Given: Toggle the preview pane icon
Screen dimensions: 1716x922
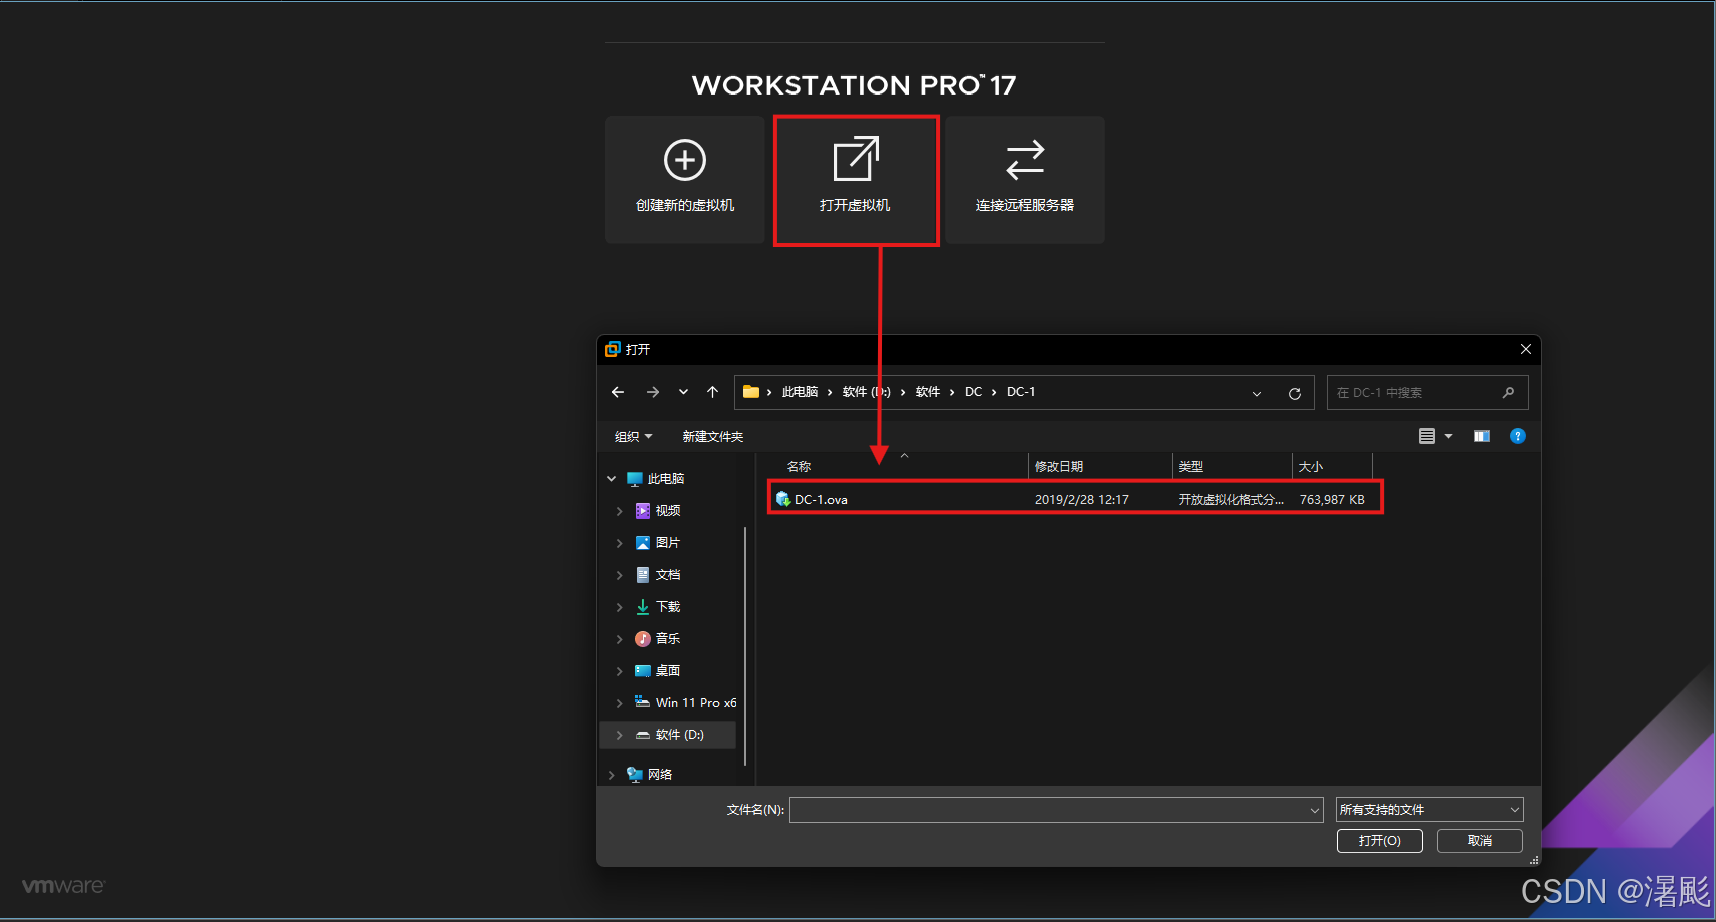Looking at the screenshot, I should point(1482,436).
